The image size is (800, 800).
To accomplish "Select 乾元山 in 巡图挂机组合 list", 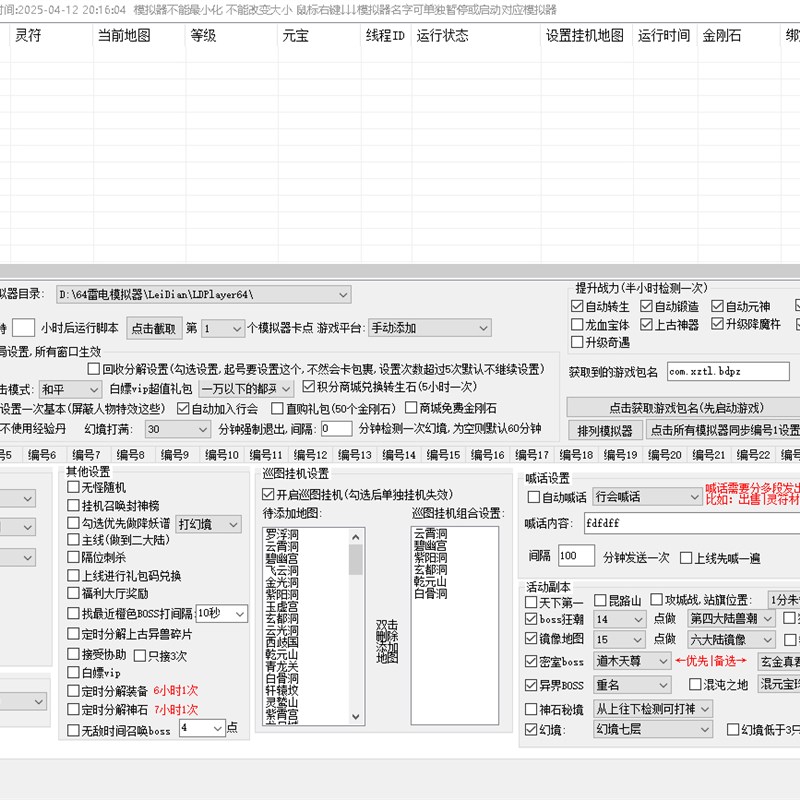I will coord(431,582).
